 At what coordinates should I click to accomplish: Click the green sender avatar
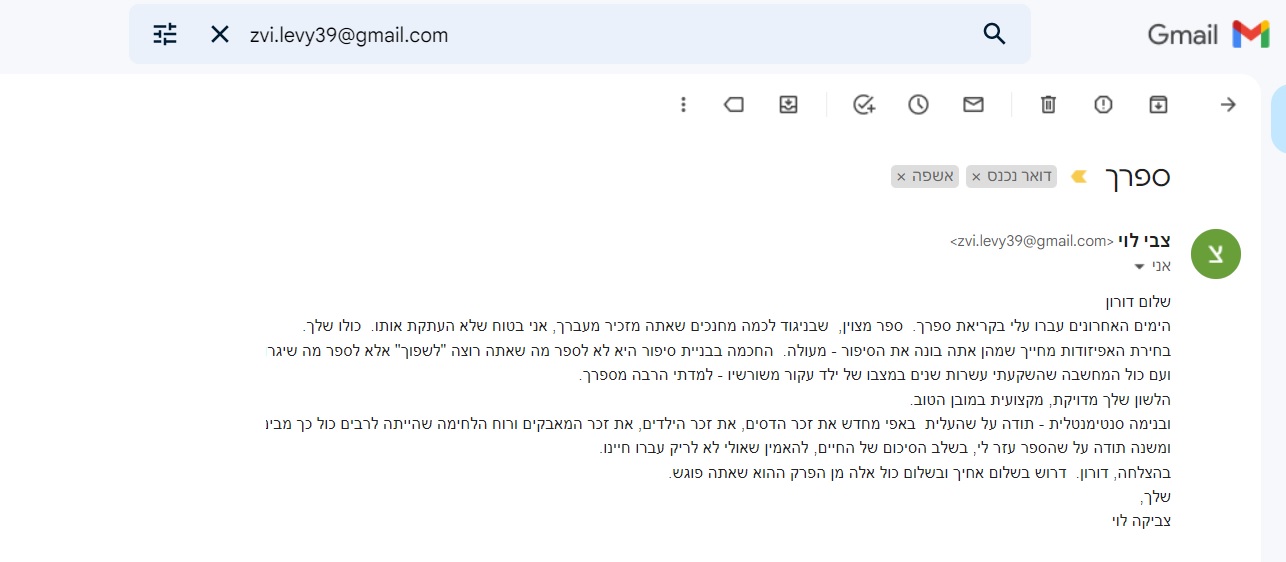pyautogui.click(x=1216, y=254)
